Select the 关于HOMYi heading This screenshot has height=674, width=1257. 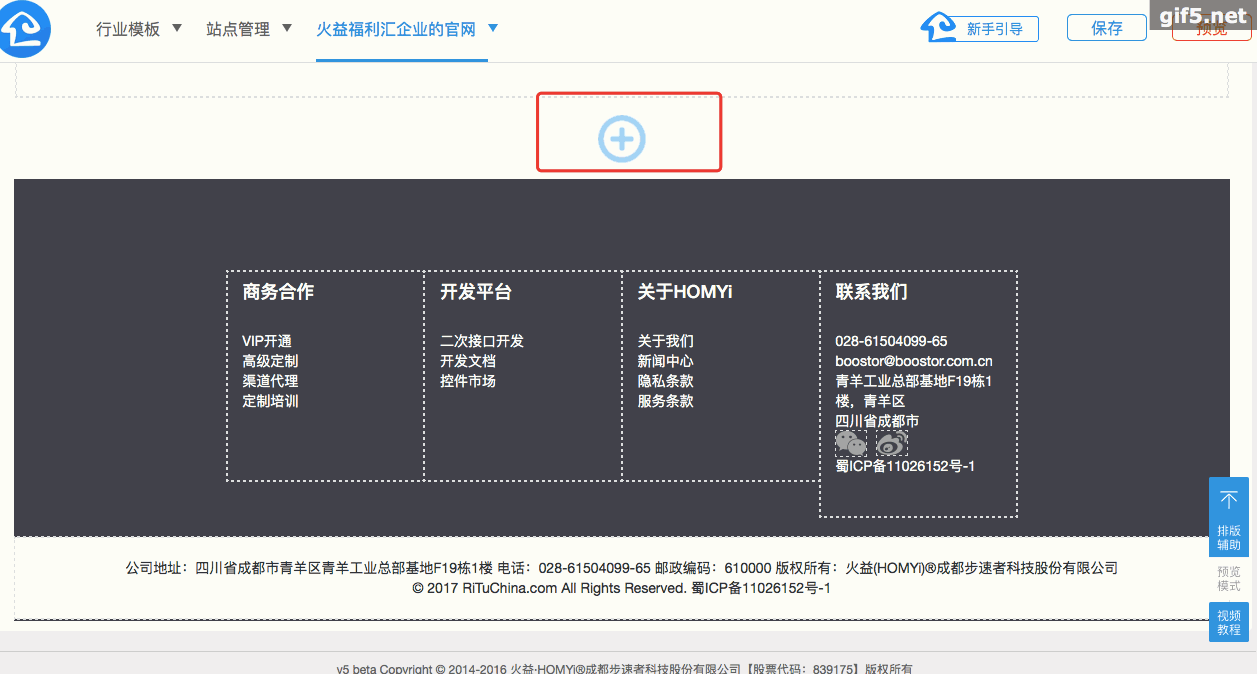tap(685, 292)
